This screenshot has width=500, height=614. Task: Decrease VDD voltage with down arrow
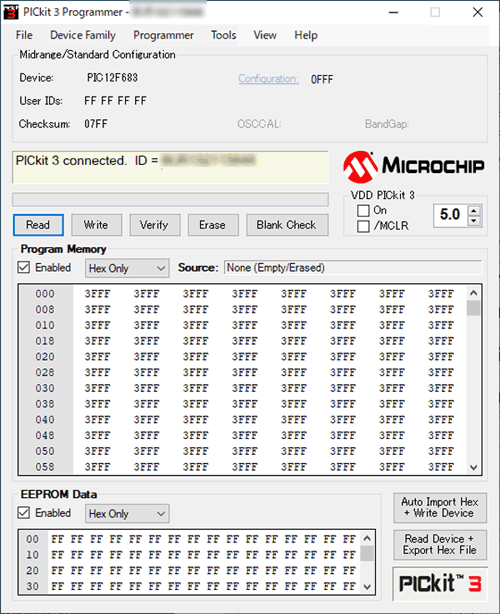pos(474,221)
